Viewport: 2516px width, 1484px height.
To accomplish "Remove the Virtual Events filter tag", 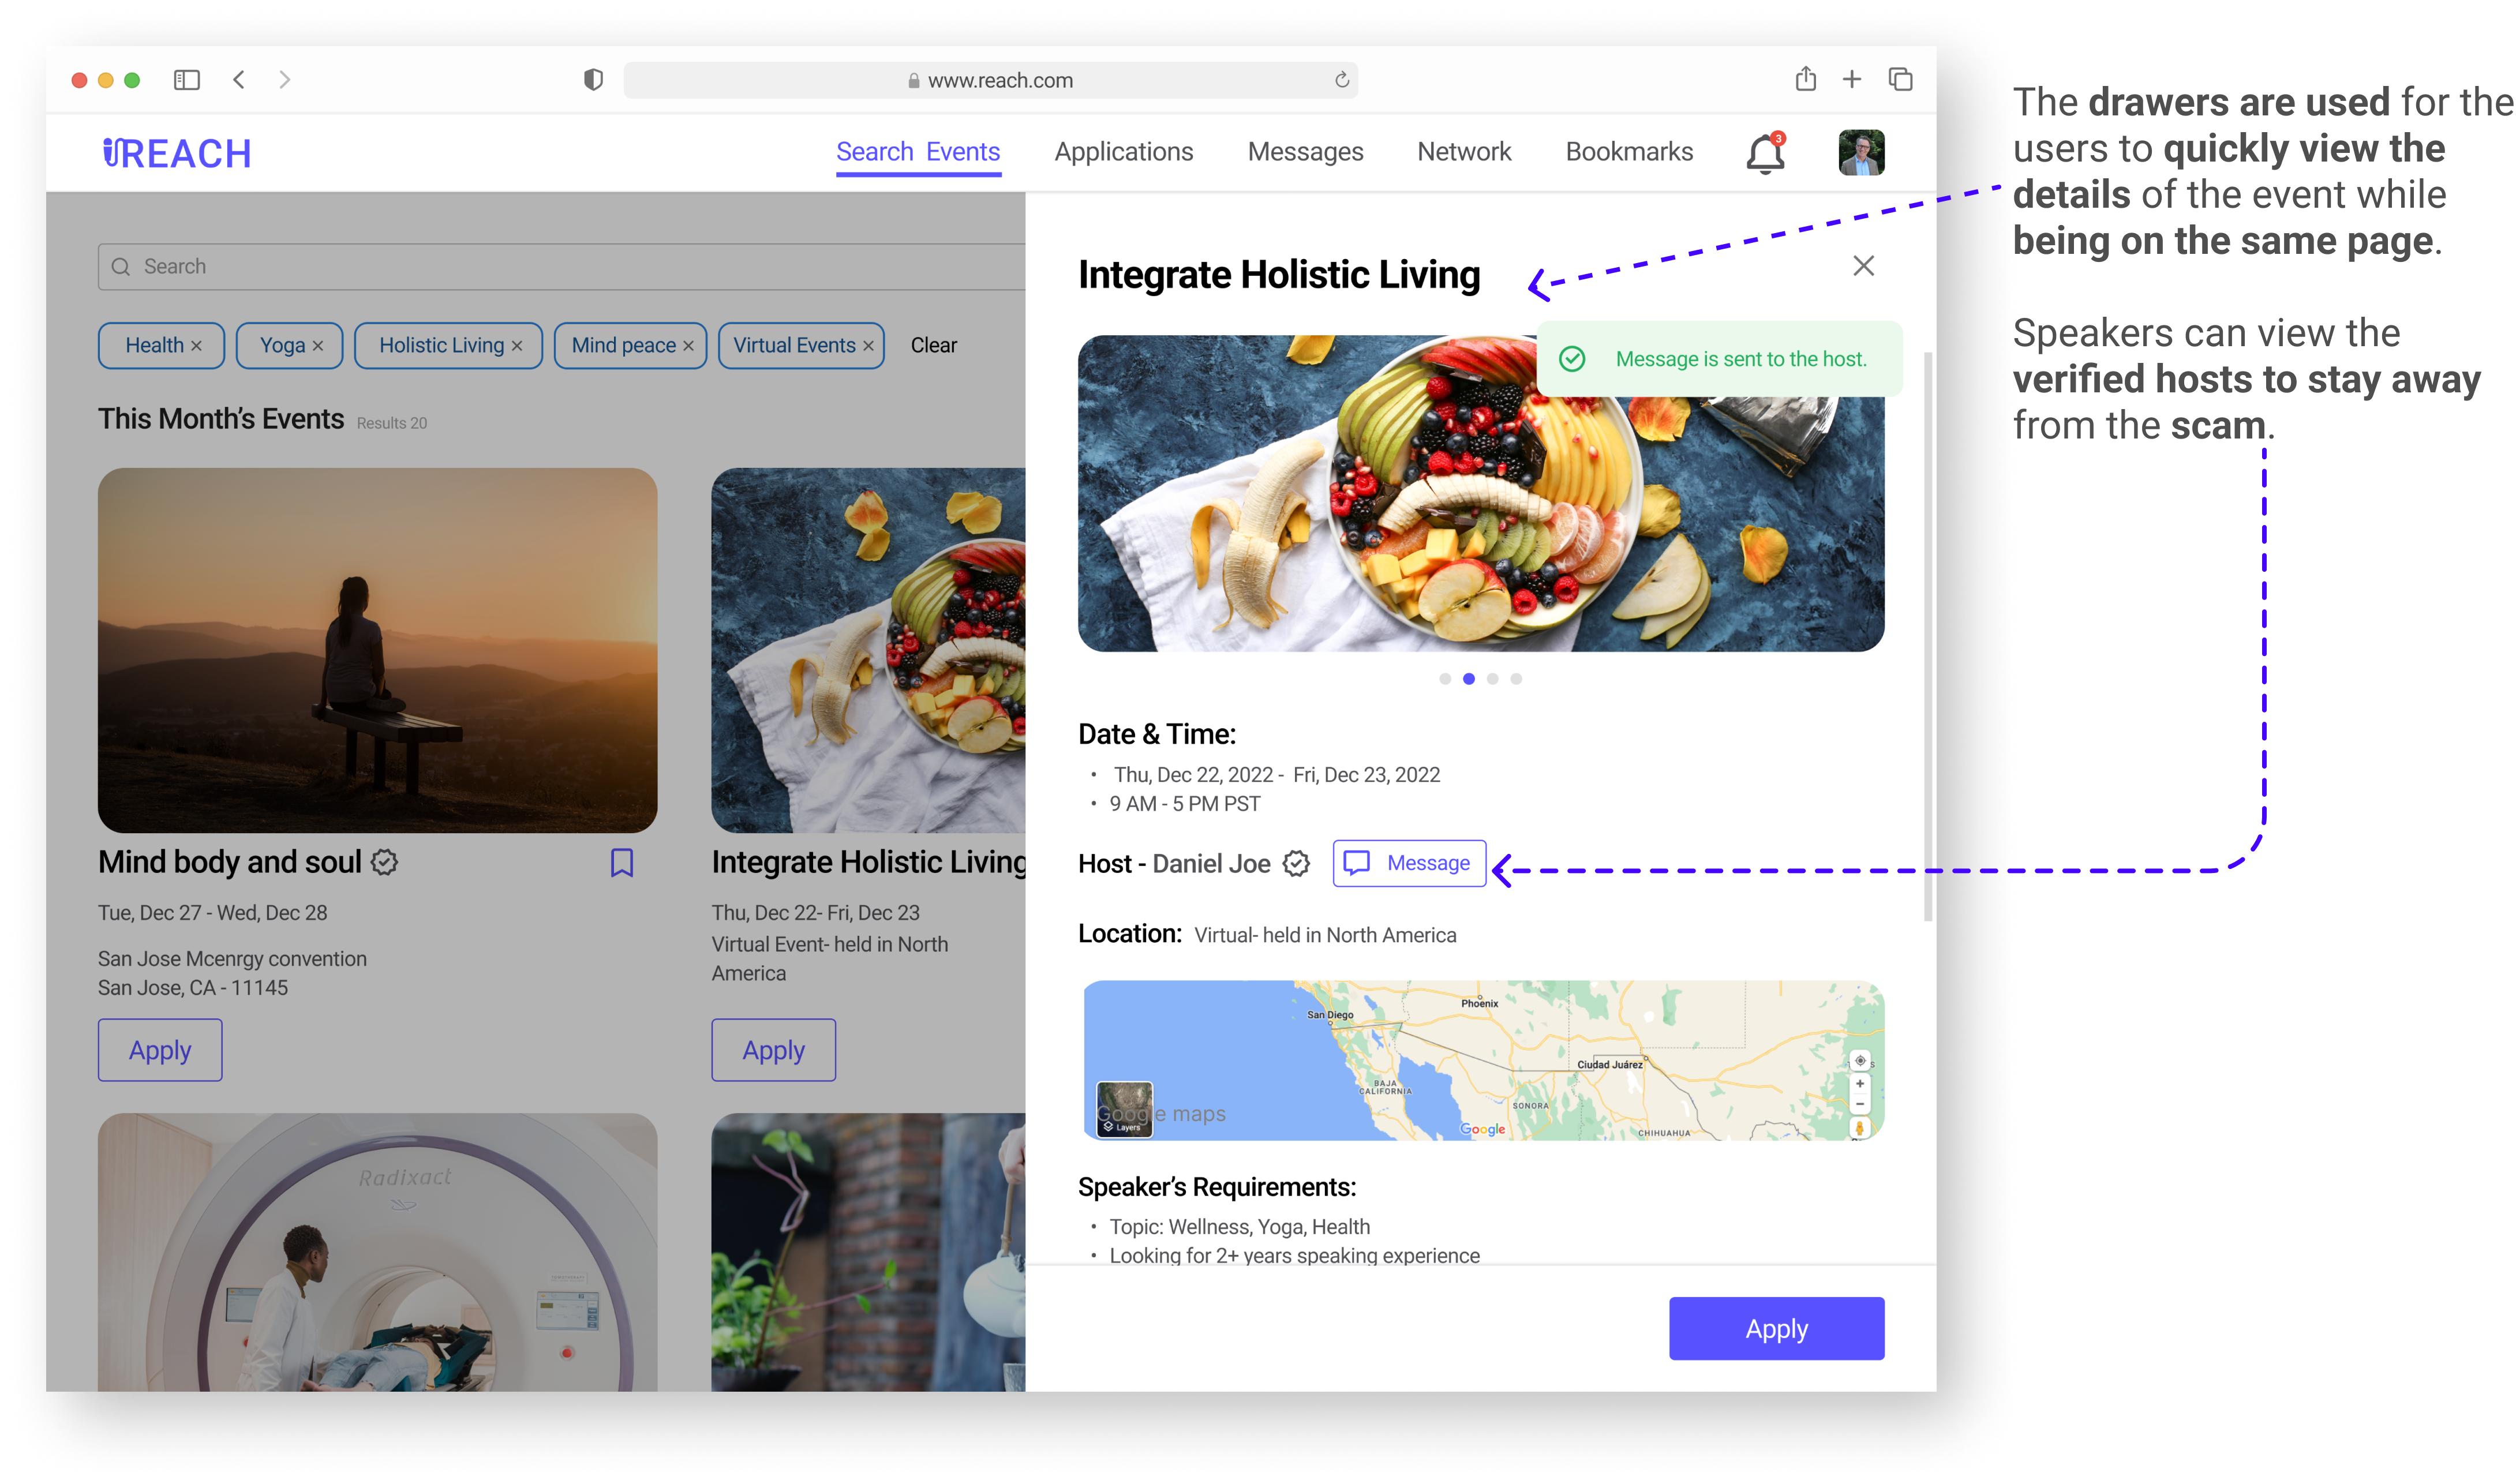I will click(x=868, y=346).
